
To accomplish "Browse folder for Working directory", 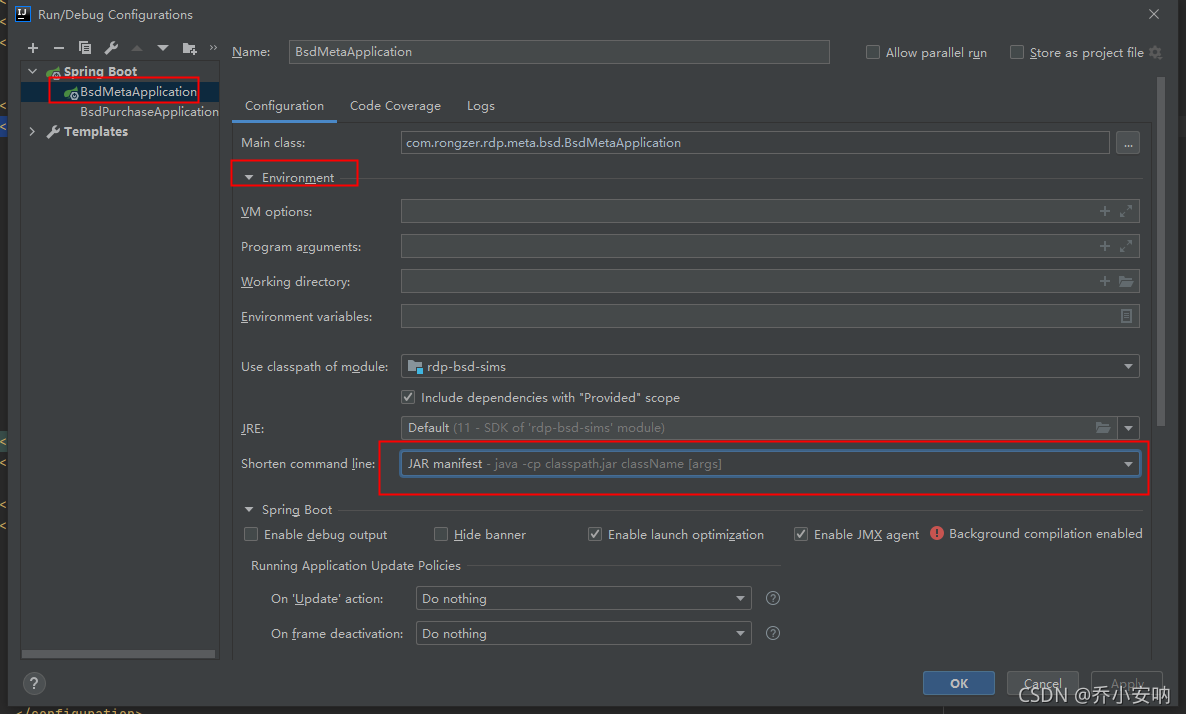I will click(x=1125, y=281).
